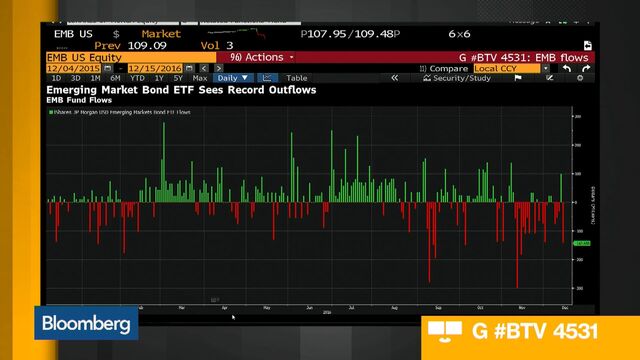Click the chart title Emerging Market Bond ETF
This screenshot has width=640, height=360.
coord(181,90)
